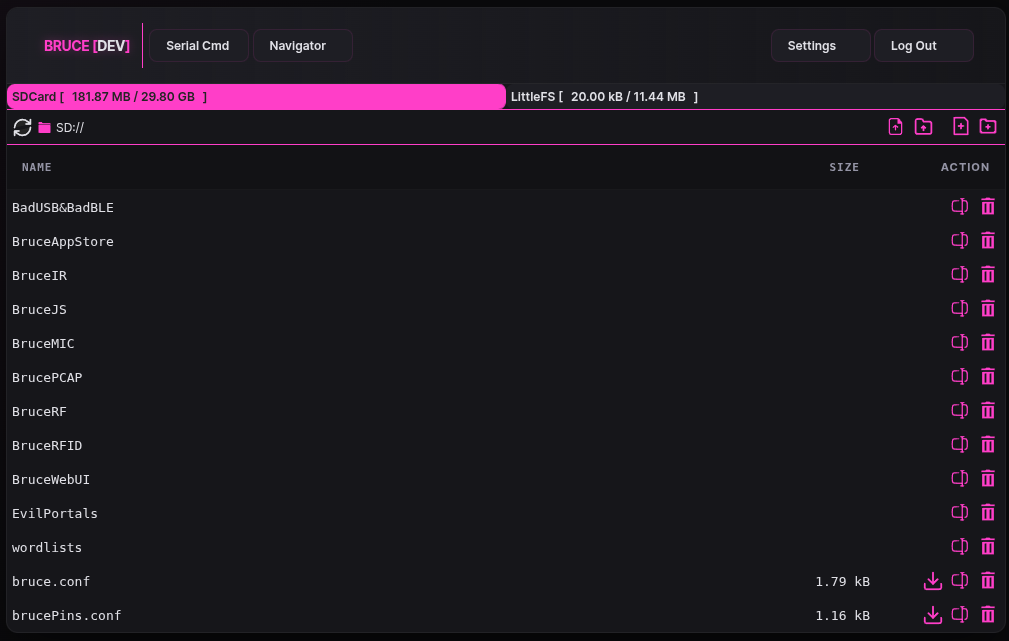Download the brucePins.conf file
Viewport: 1009px width, 641px height.
coord(932,615)
